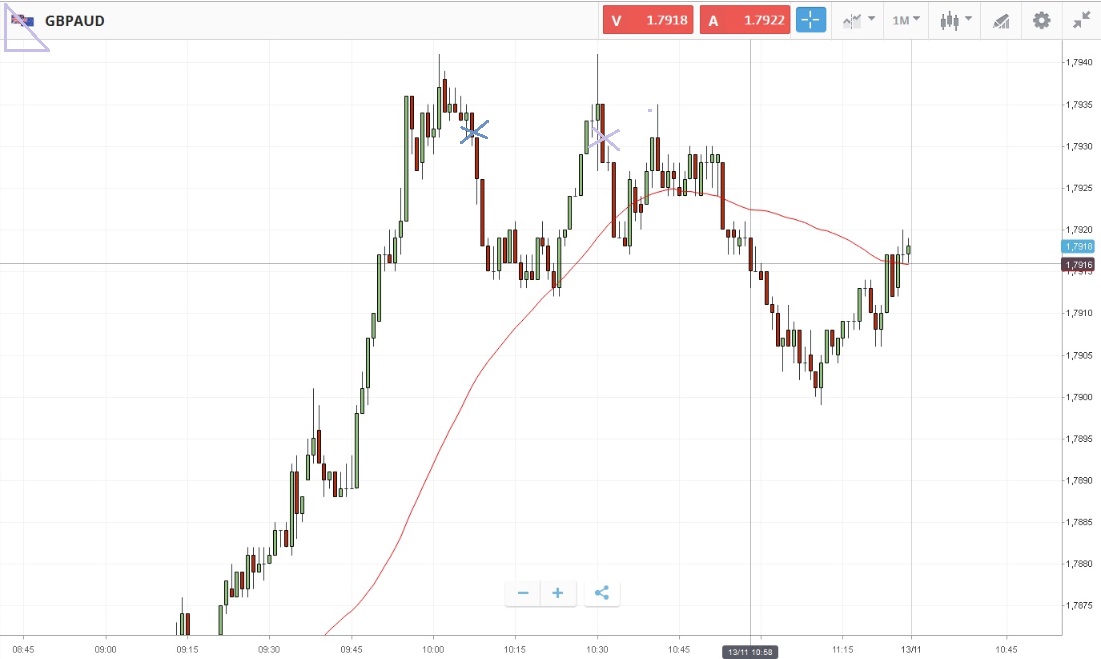This screenshot has height=659, width=1101.
Task: Click the 13/11 10:58 time marker
Action: coord(750,652)
